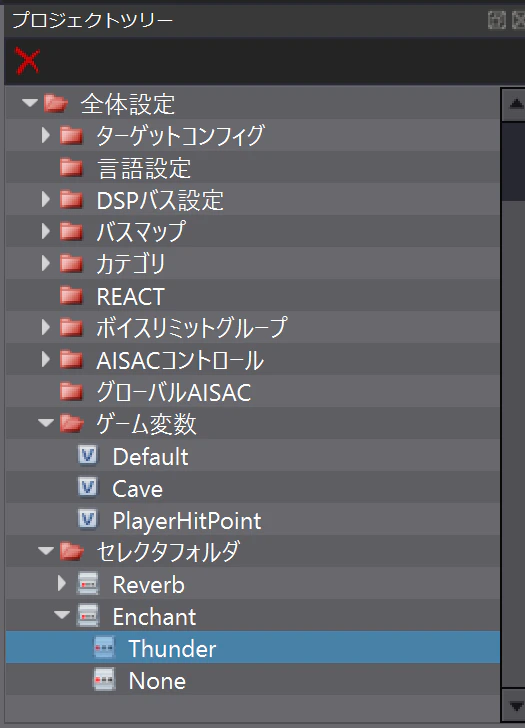Click the AISACコントロール folder icon
This screenshot has width=525, height=728.
(x=71, y=360)
